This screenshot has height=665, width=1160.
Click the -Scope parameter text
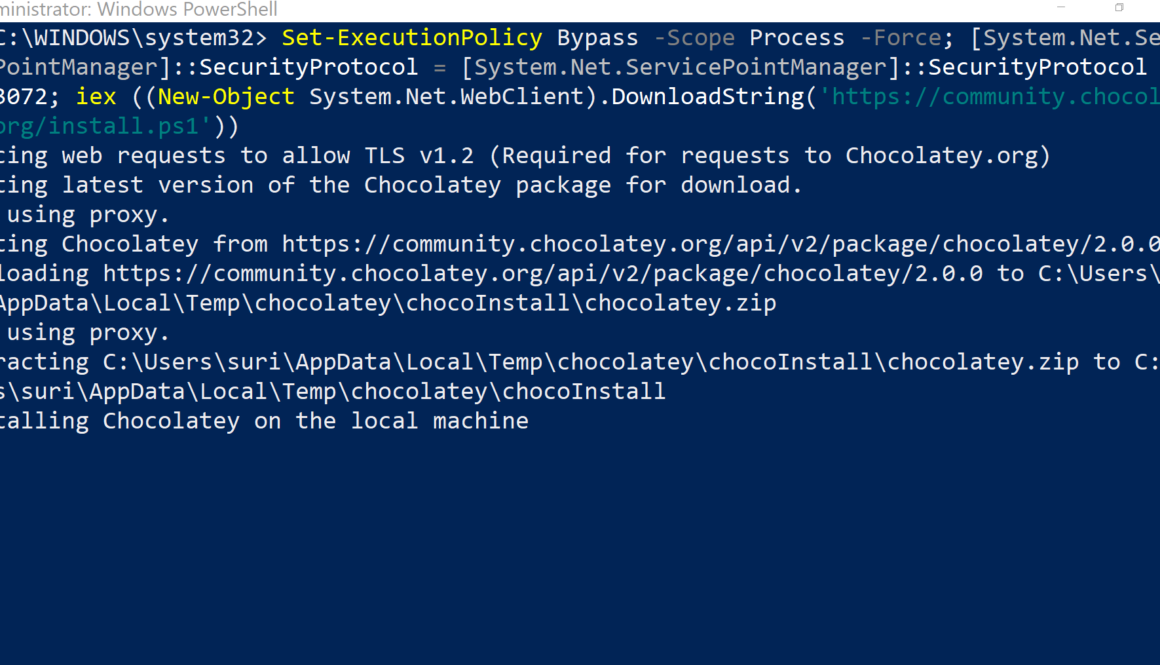pos(694,38)
